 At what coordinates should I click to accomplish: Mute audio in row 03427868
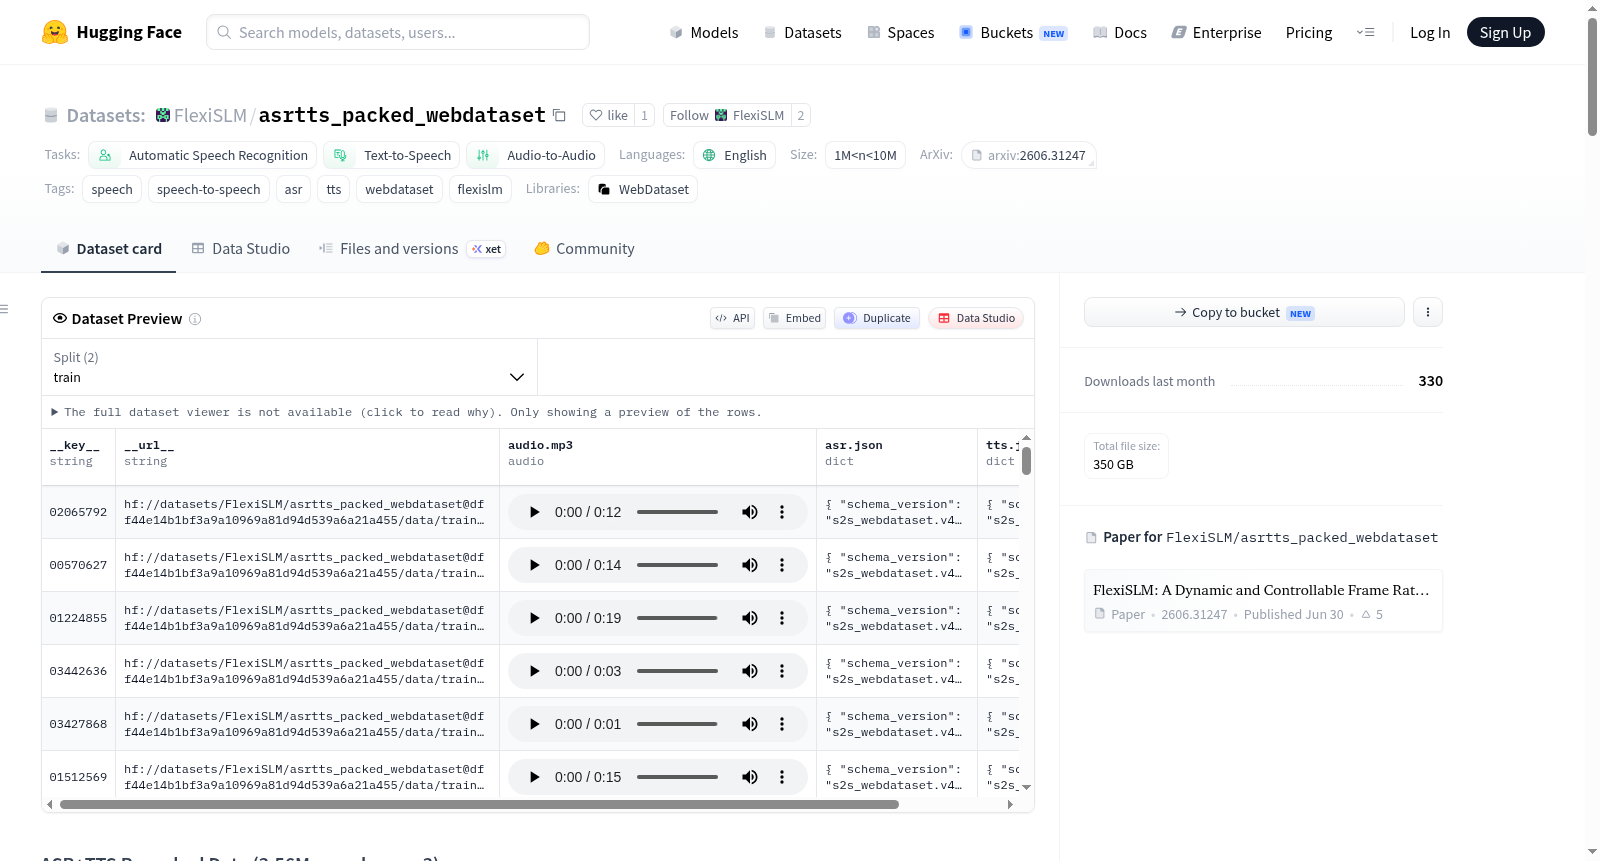pos(750,724)
